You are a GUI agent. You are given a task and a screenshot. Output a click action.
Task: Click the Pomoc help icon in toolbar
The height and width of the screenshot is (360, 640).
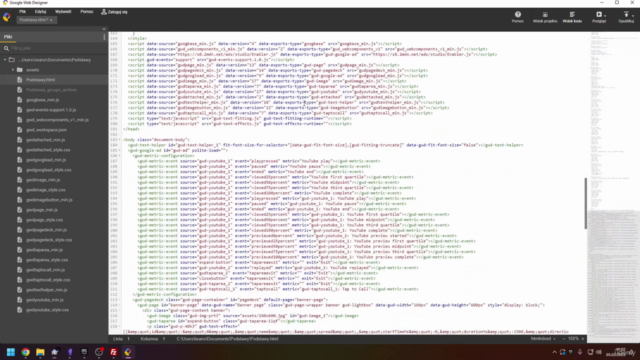tap(518, 17)
